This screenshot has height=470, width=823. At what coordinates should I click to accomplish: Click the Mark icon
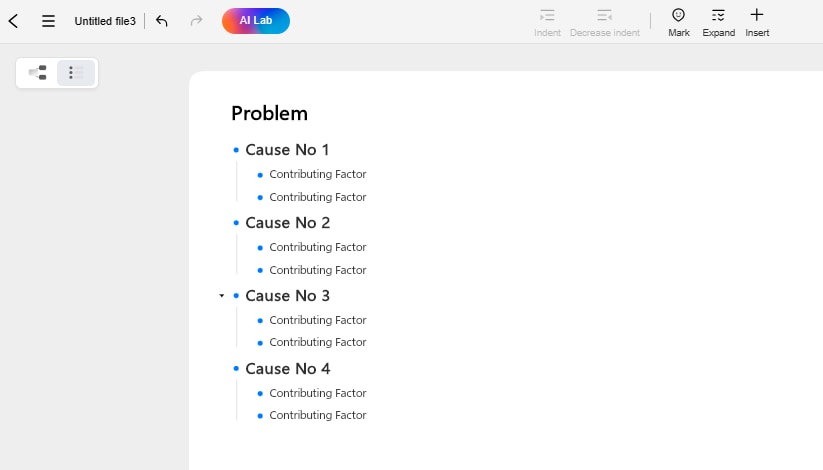pos(678,15)
